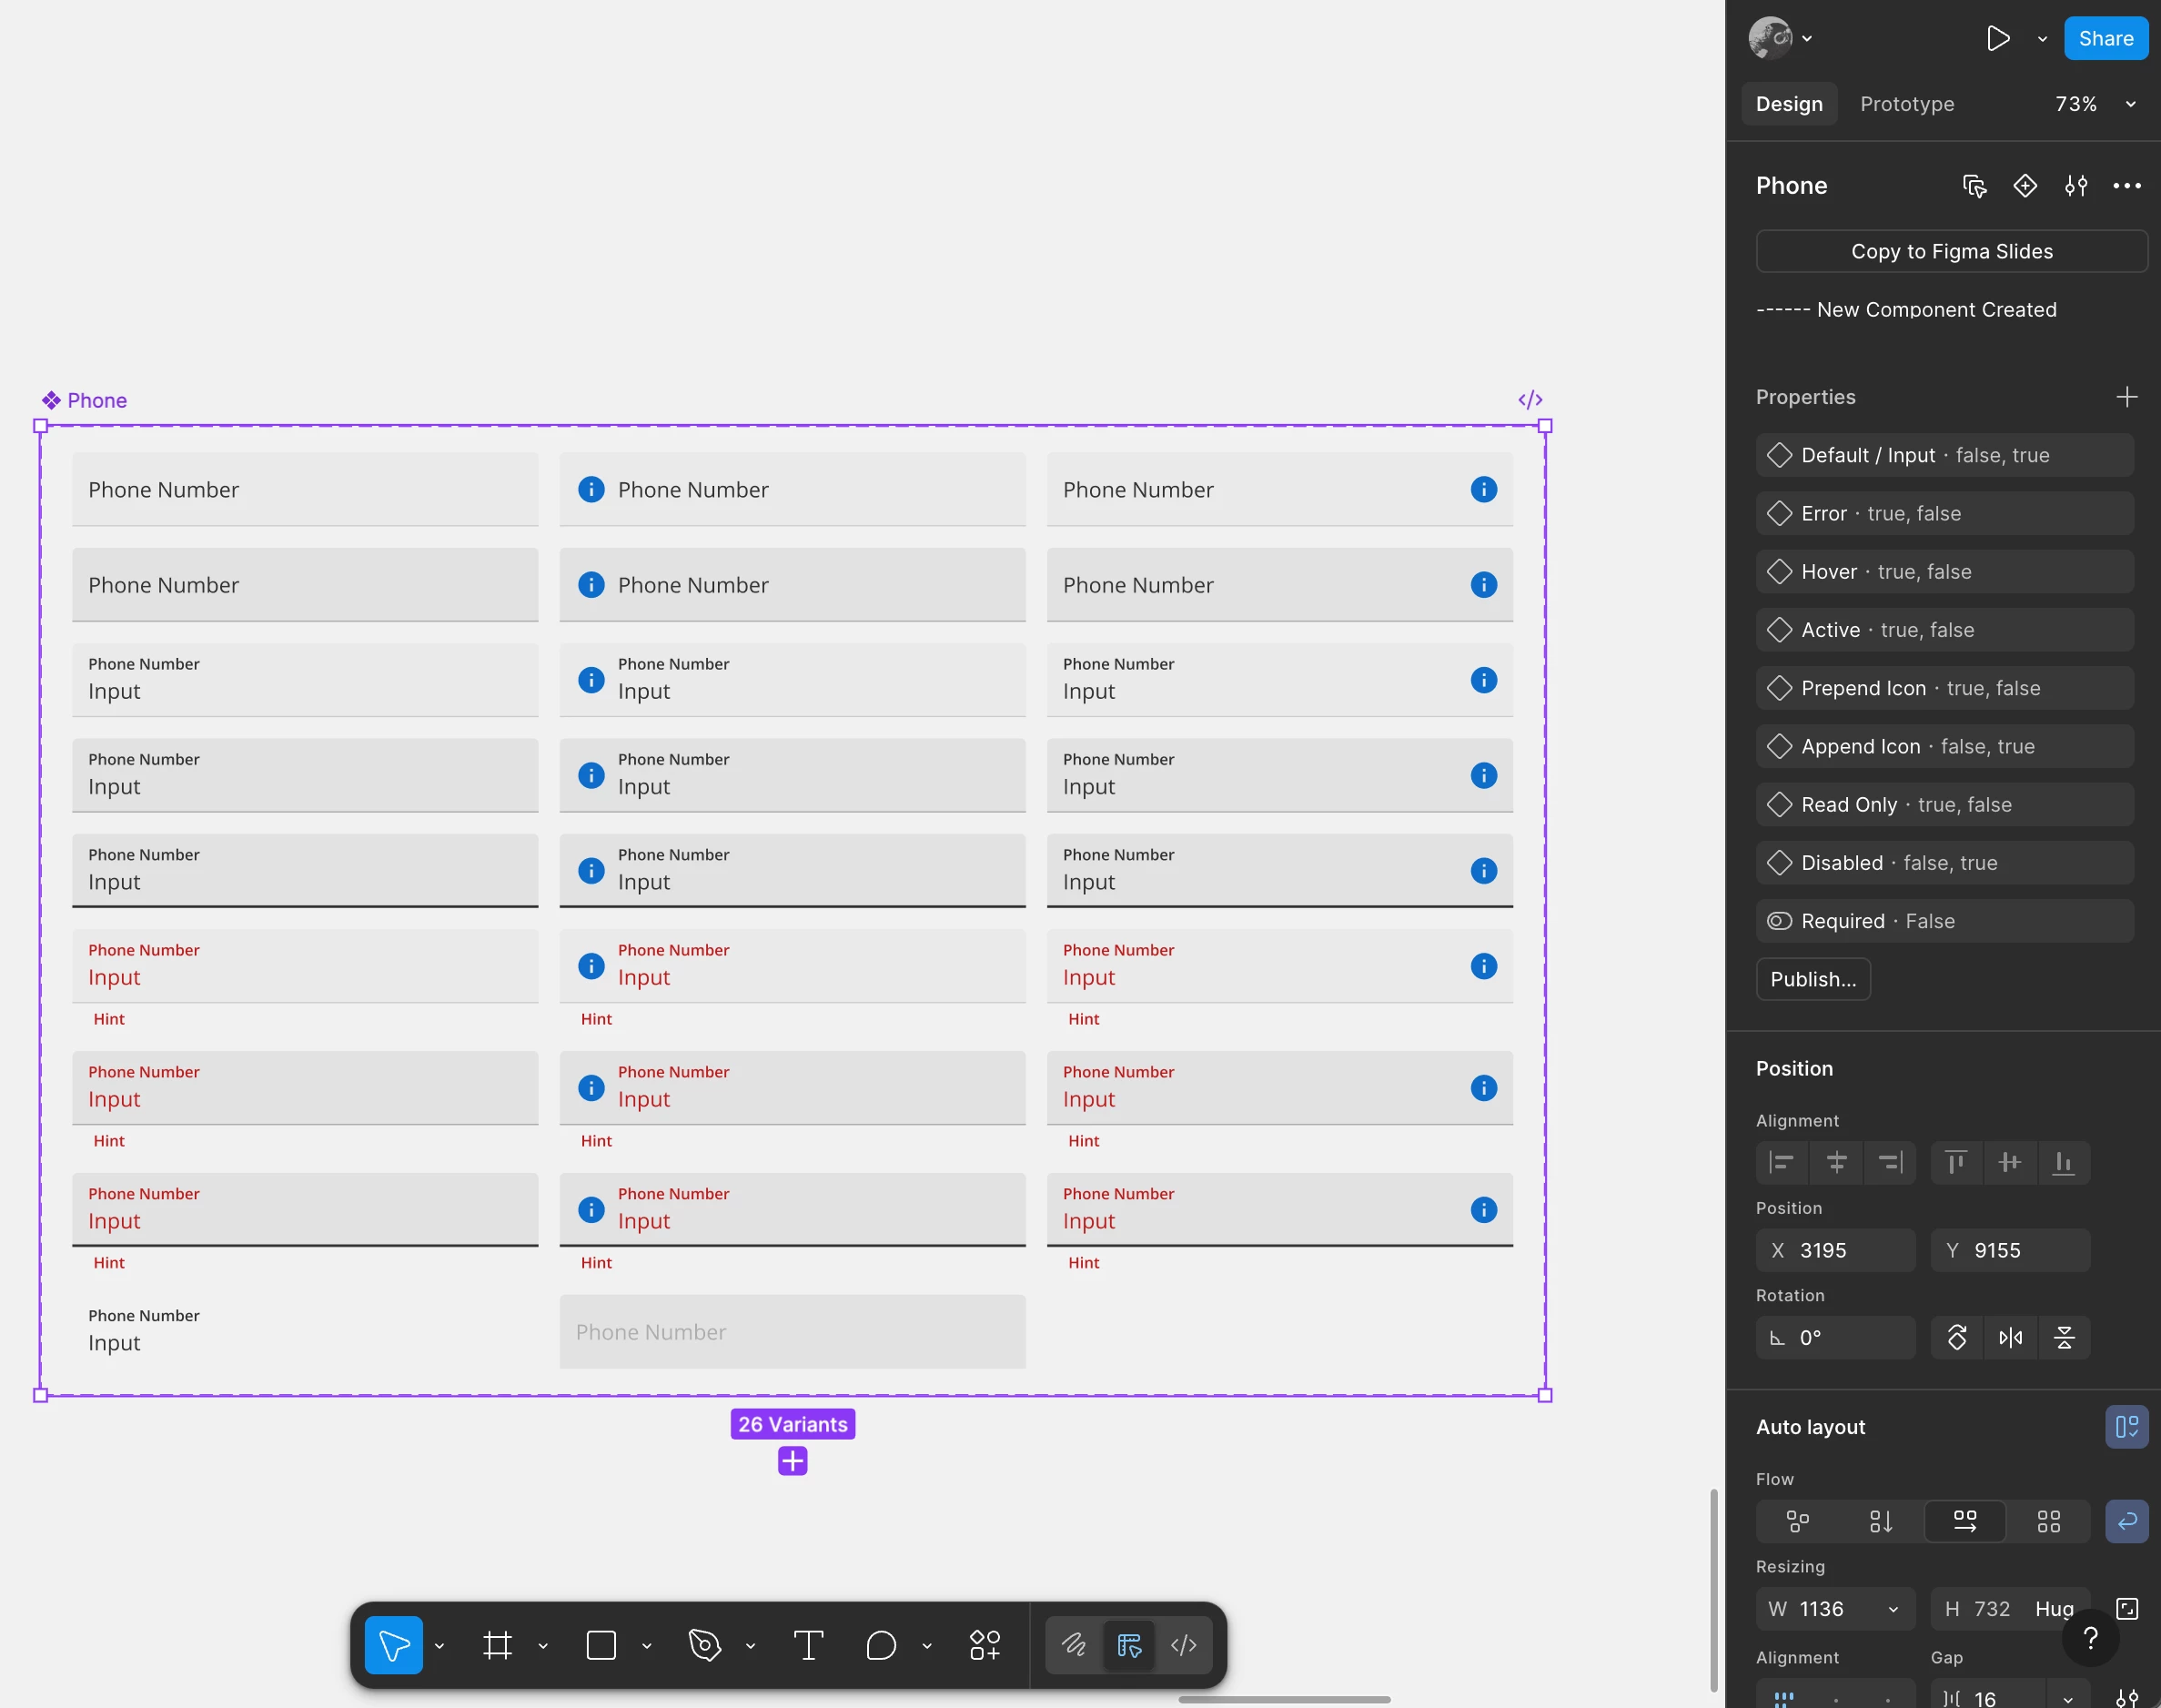This screenshot has width=2161, height=1708.
Task: Select the Pen tool
Action: click(x=705, y=1645)
